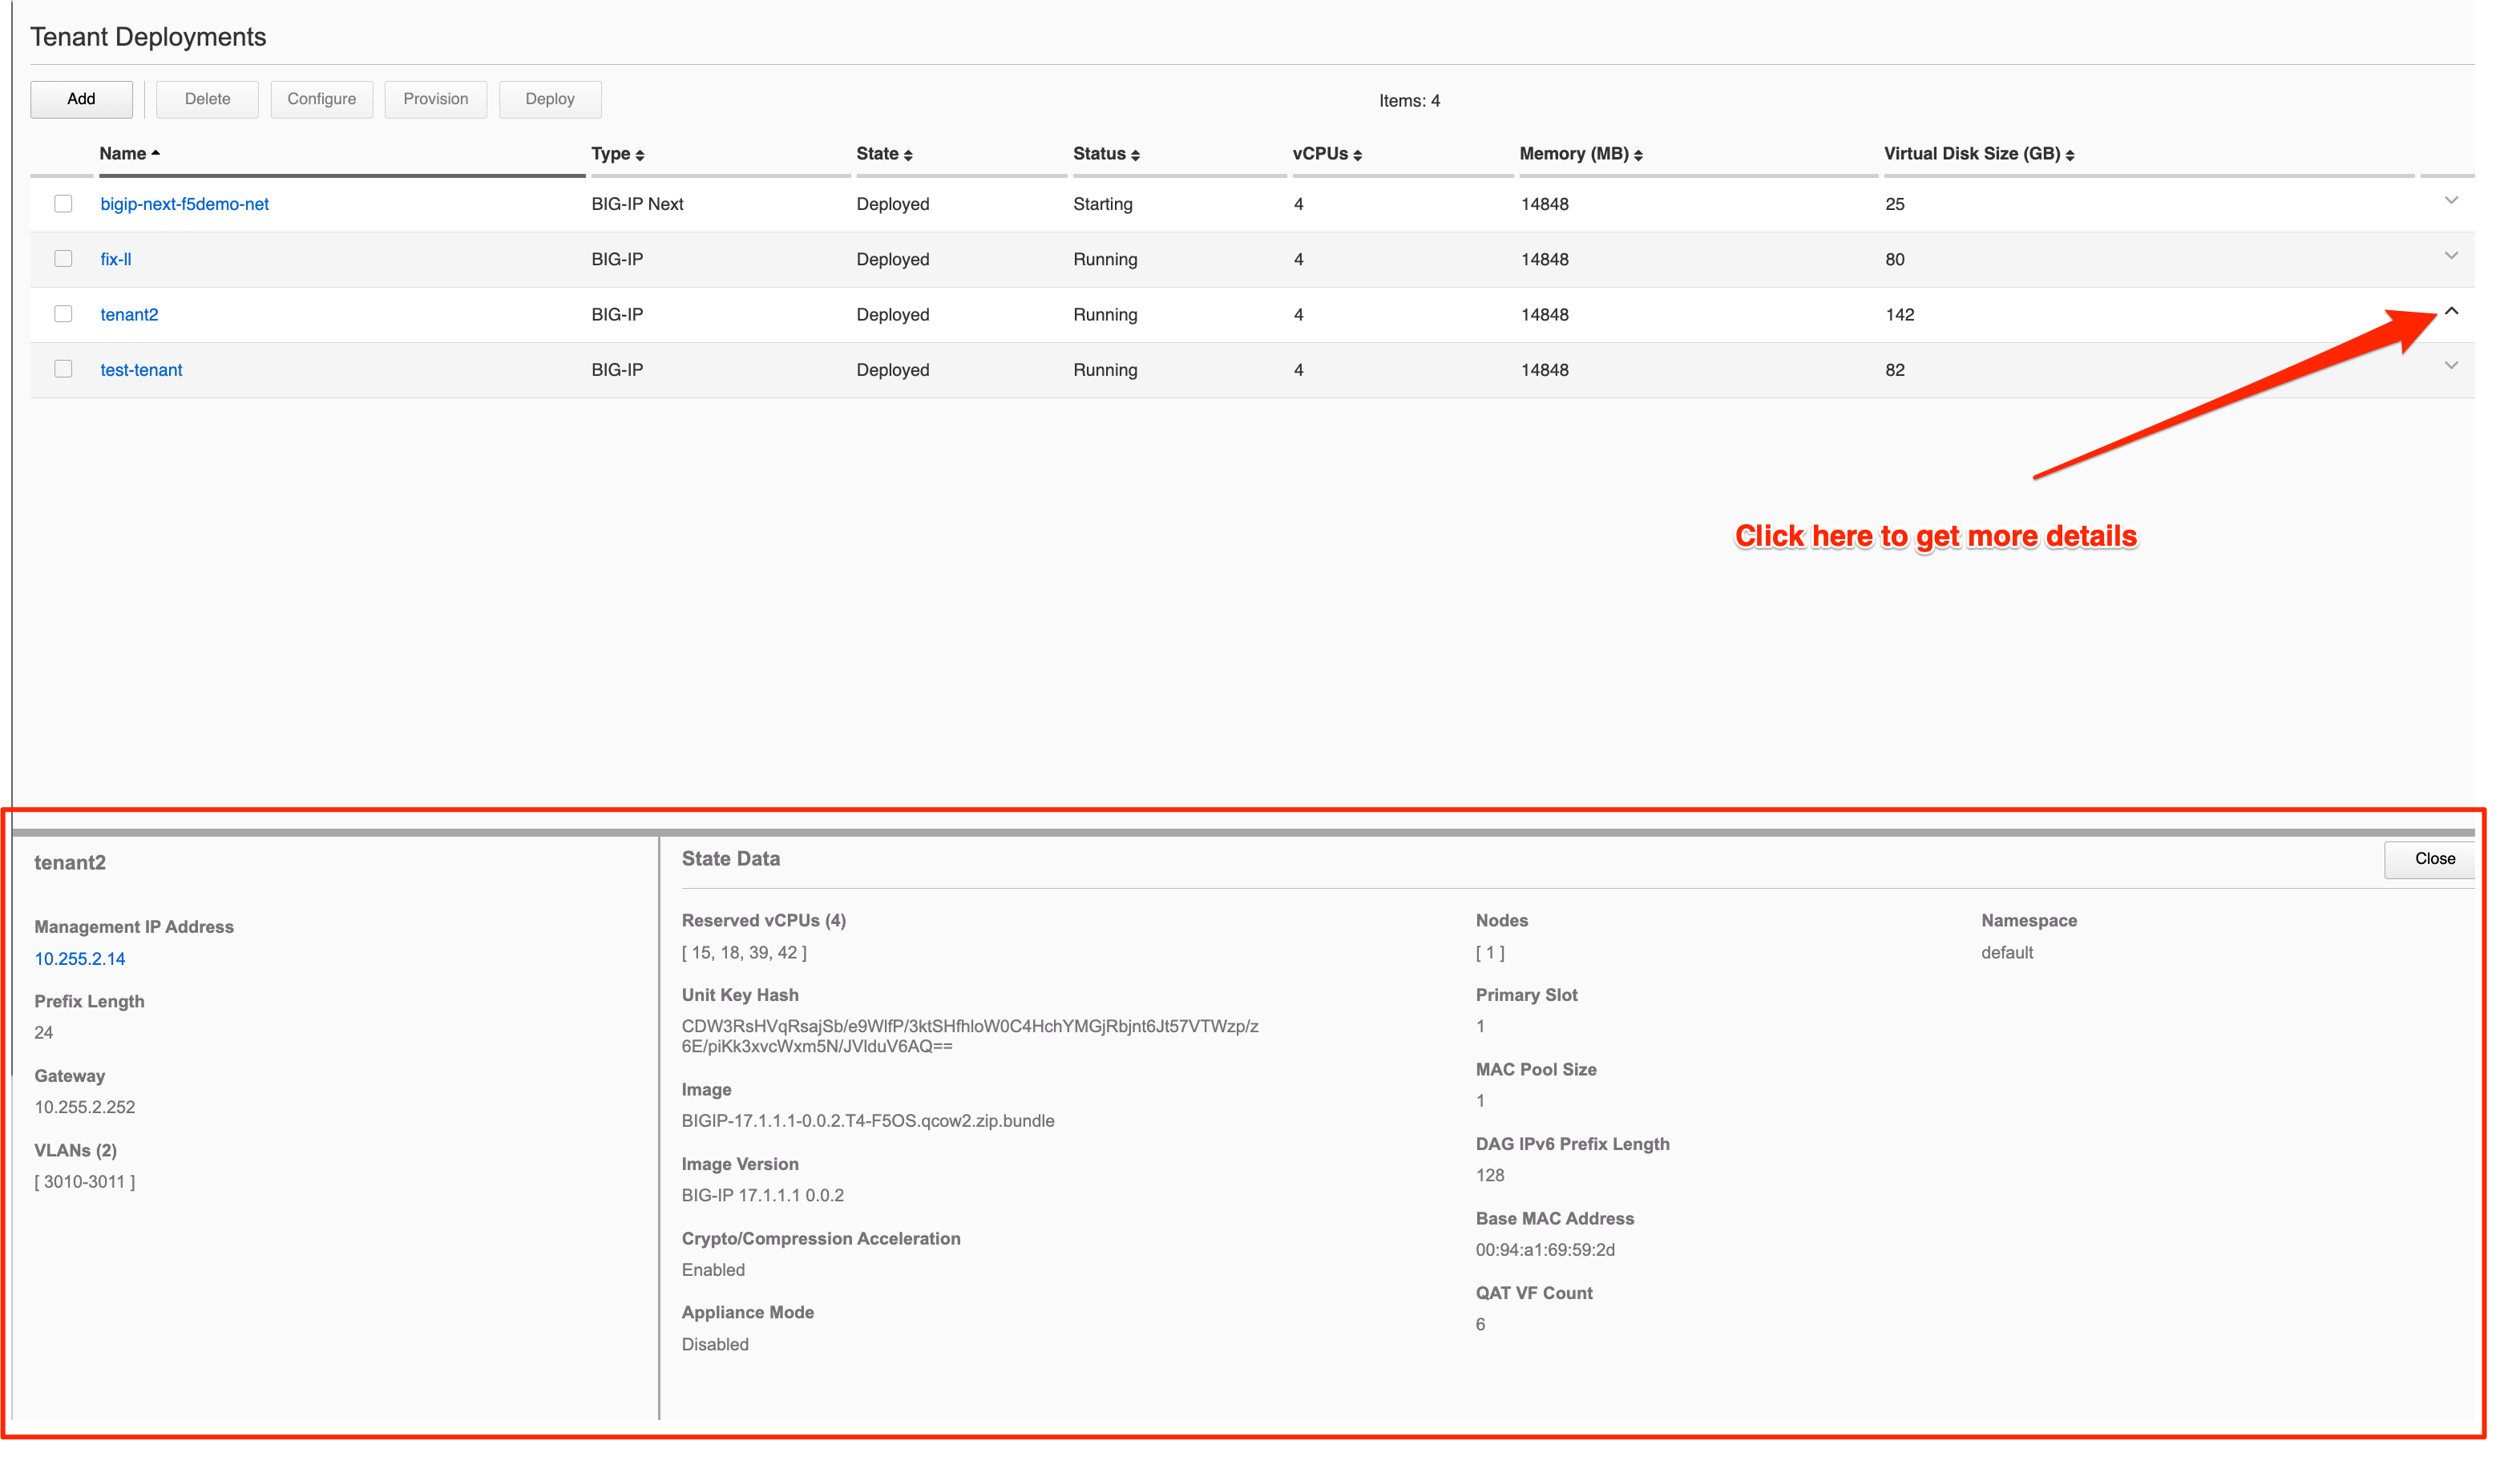Image resolution: width=2520 pixels, height=1473 pixels.
Task: Click image version 'BIG-IP 17.1.1.1 0.0.2'
Action: [x=763, y=1196]
